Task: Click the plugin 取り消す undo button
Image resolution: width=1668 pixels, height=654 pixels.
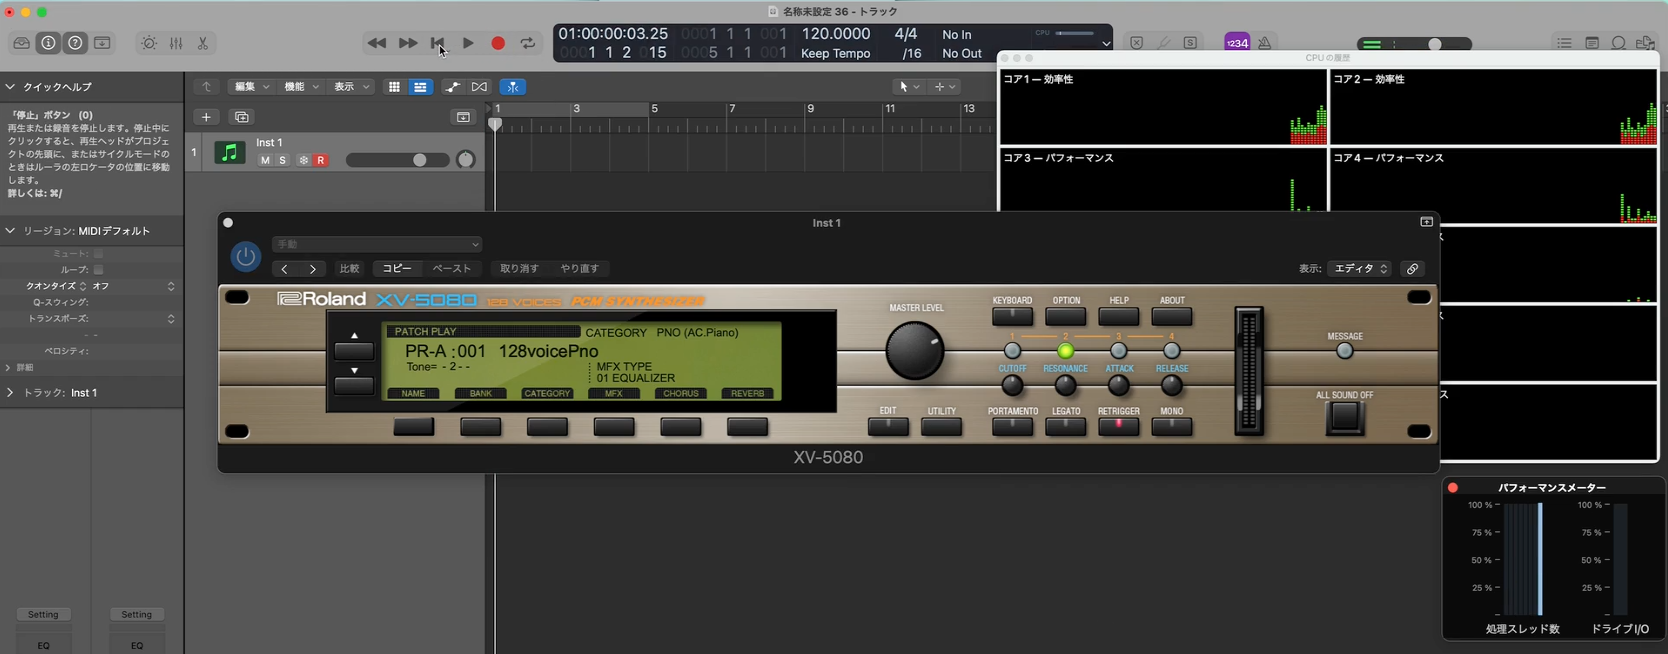Action: (519, 269)
